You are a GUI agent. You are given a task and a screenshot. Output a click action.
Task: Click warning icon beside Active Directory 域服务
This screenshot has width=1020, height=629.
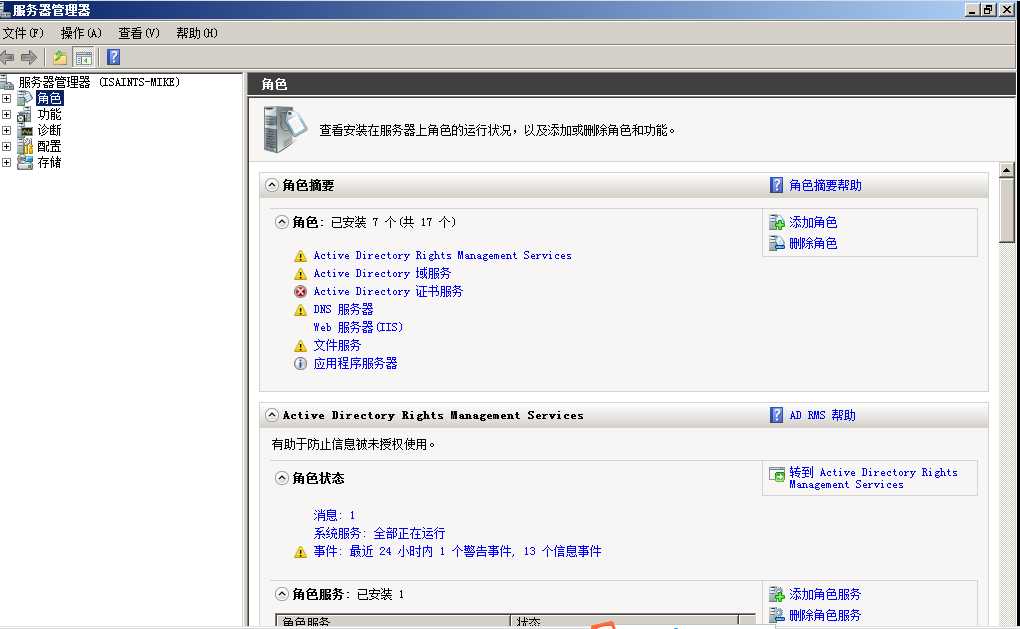pyautogui.click(x=300, y=274)
